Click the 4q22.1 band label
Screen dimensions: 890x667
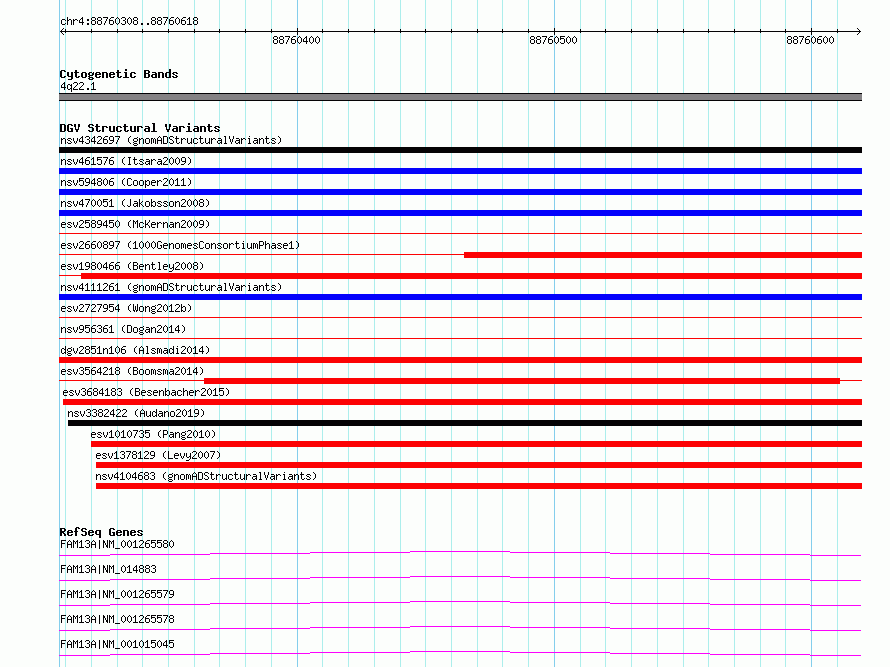78,86
